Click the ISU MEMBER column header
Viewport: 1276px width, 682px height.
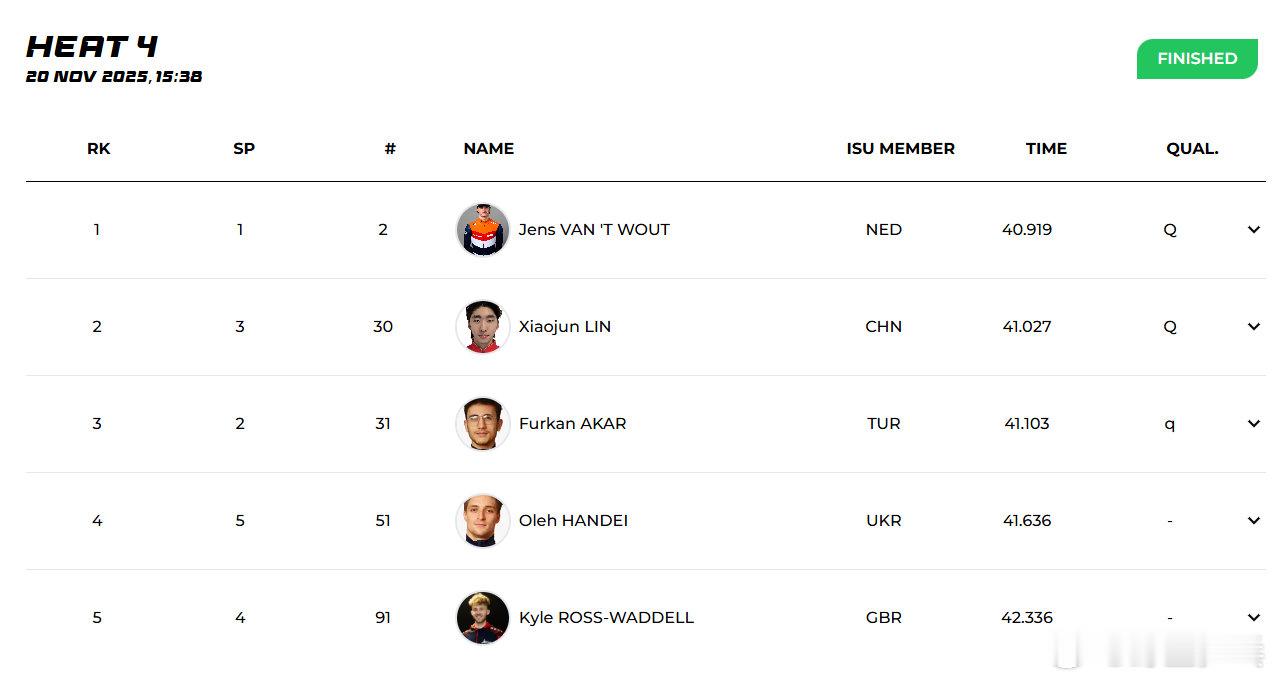900,148
